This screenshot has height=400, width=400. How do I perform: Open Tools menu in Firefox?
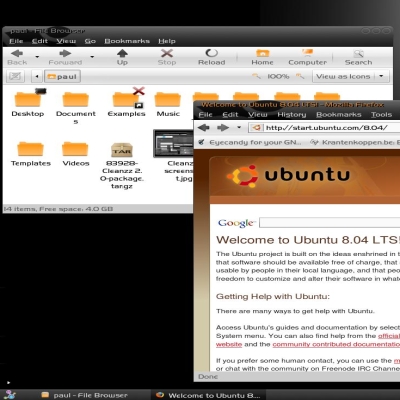tap(381, 115)
